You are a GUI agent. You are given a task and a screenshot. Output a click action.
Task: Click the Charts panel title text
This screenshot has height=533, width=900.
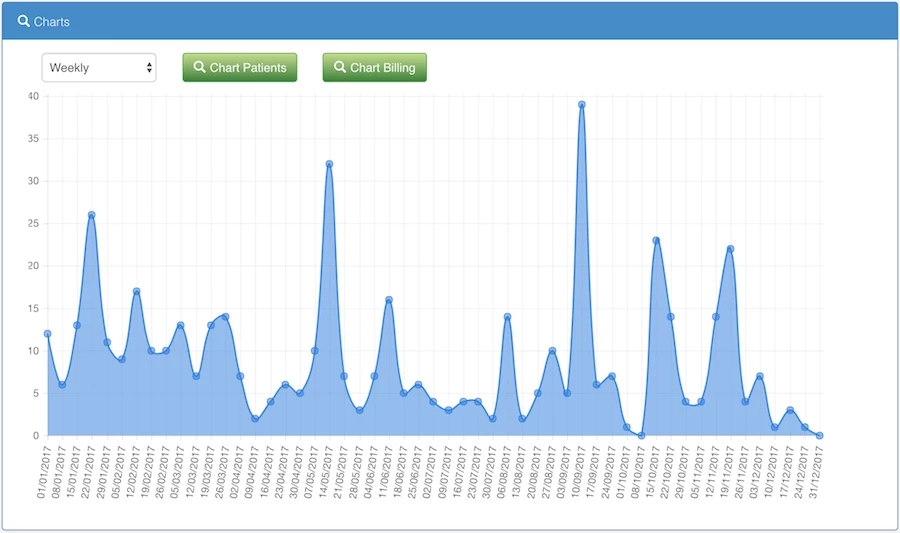click(52, 21)
